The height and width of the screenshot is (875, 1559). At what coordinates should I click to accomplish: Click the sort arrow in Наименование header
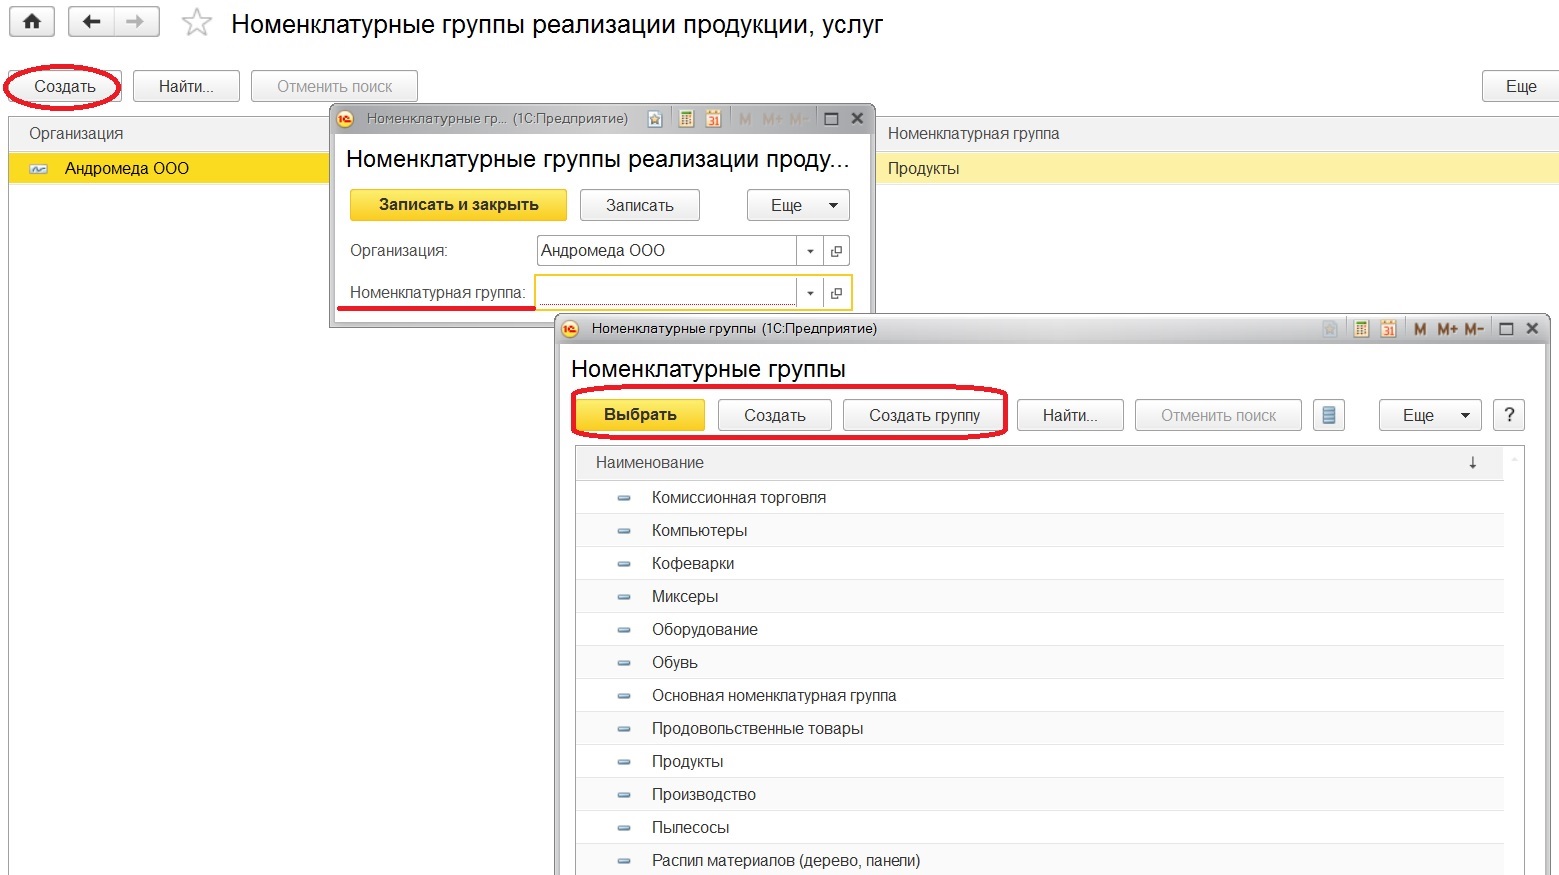tap(1472, 463)
